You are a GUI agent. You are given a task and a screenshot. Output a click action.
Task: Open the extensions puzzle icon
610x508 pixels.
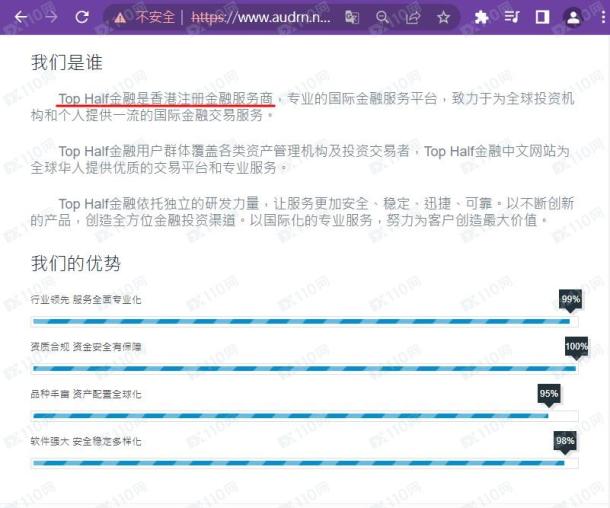pos(481,17)
